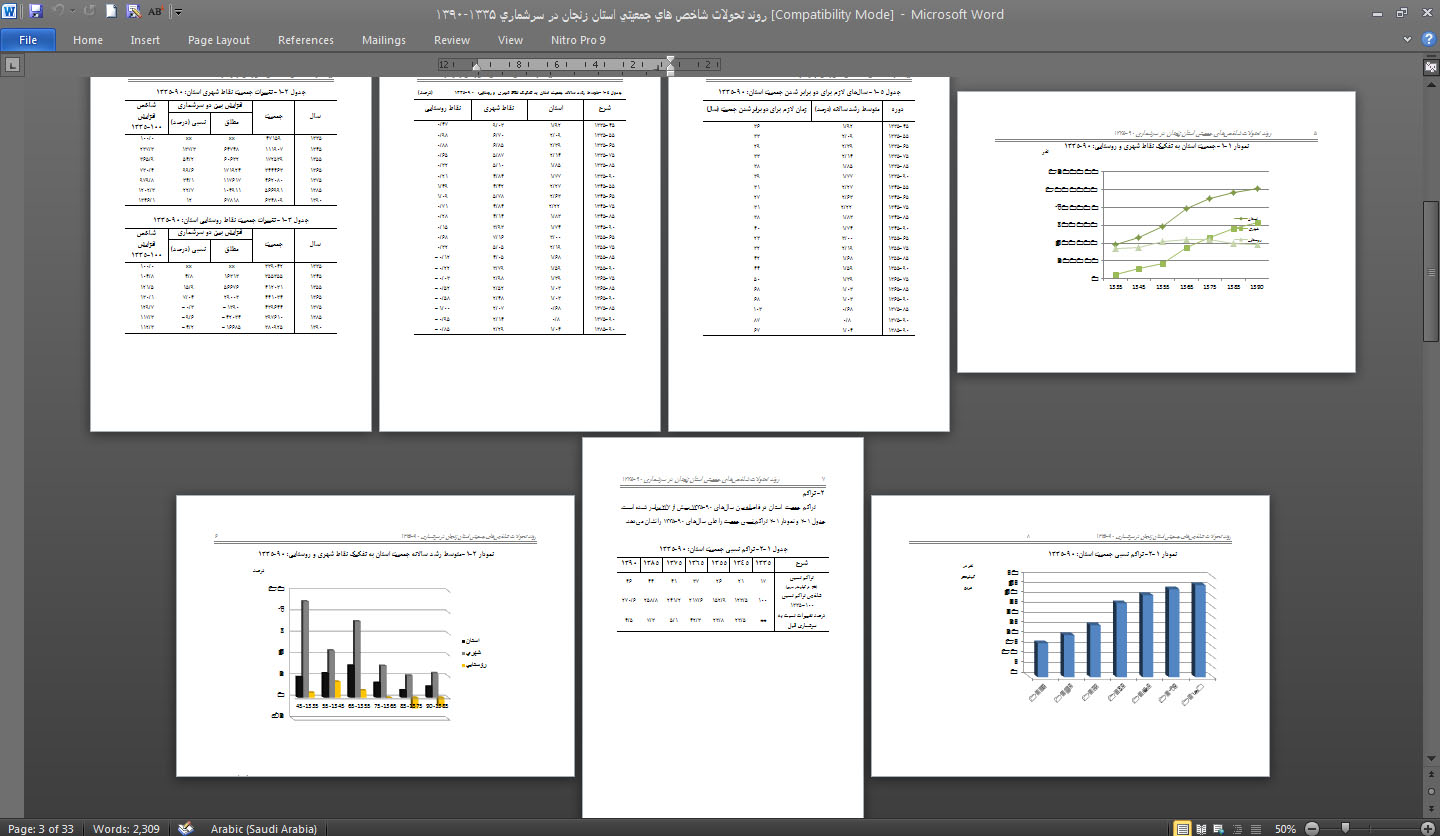Expand the Customize Quick Access Toolbar dropdown
This screenshot has height=836, width=1440.
[x=178, y=13]
